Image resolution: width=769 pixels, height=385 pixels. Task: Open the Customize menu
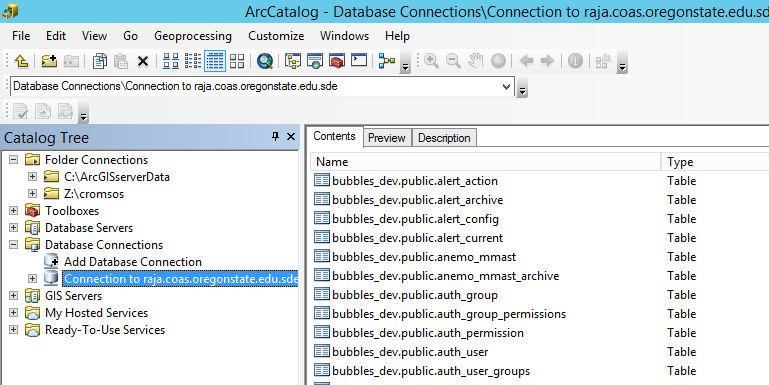coord(276,36)
